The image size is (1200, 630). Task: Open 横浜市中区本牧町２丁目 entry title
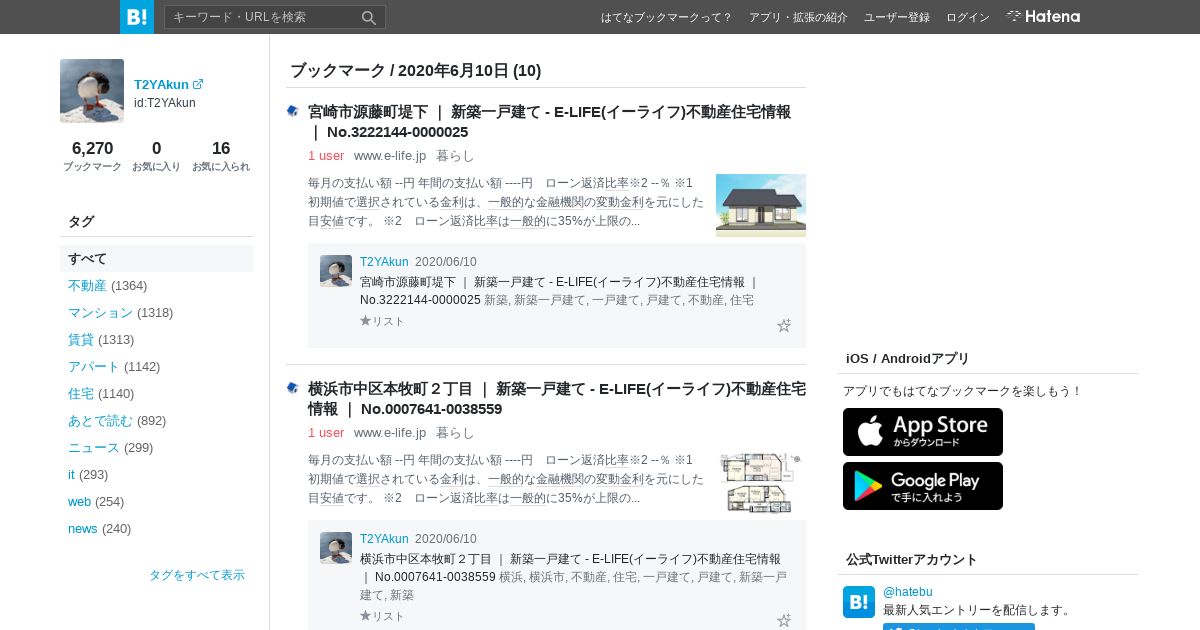click(x=557, y=399)
